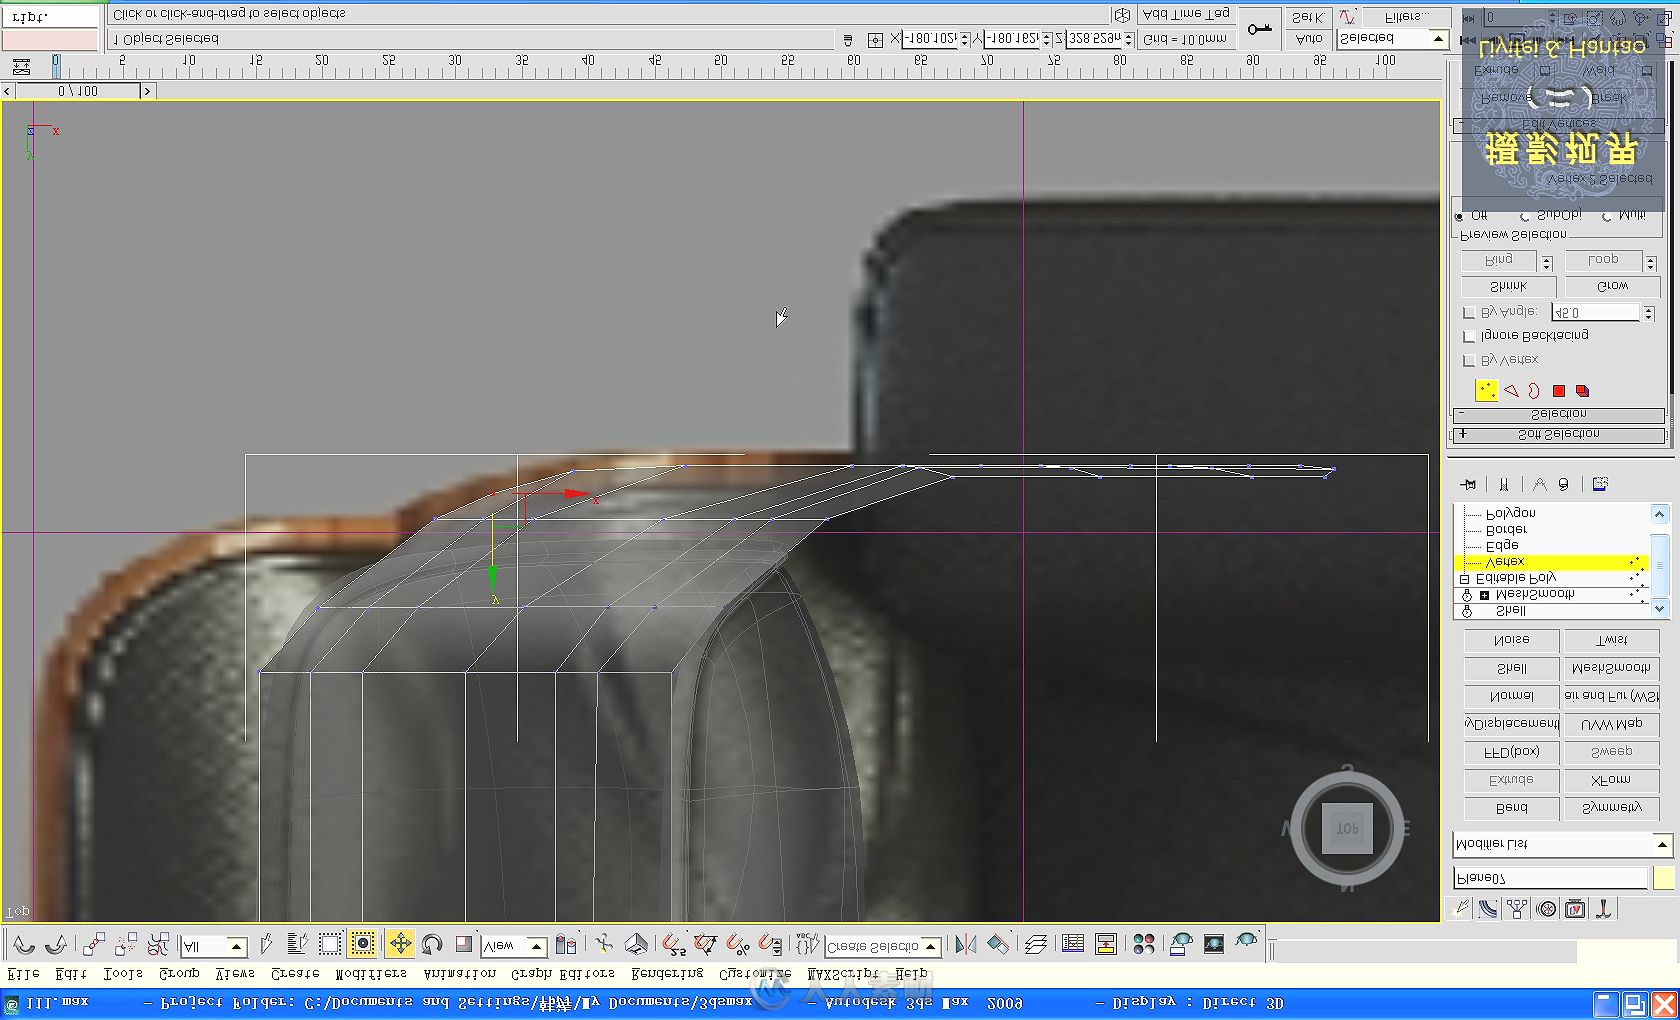Click the Undo arrow icon

coord(24,944)
